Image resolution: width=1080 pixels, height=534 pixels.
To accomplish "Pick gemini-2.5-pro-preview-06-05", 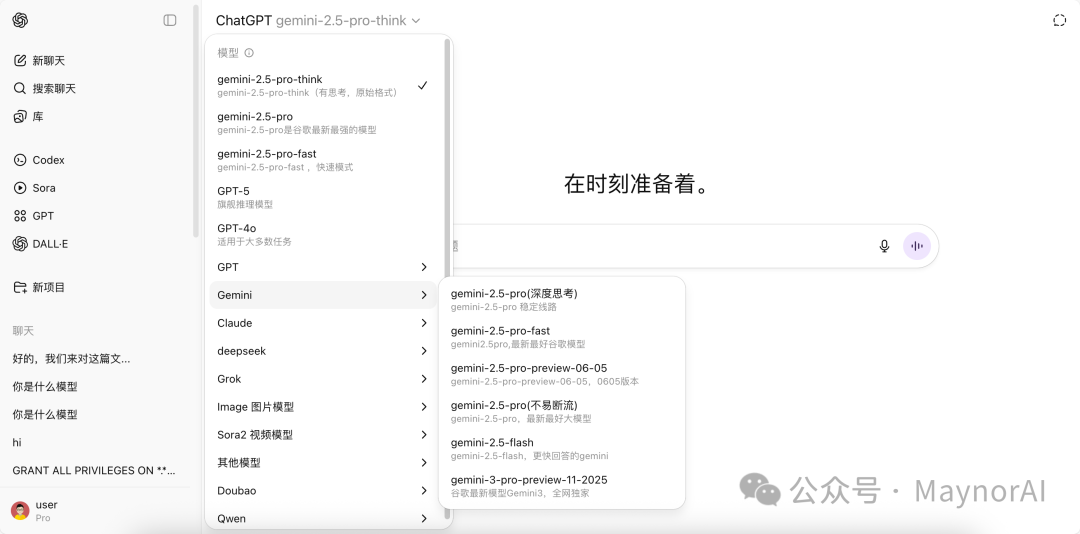I will pyautogui.click(x=562, y=374).
